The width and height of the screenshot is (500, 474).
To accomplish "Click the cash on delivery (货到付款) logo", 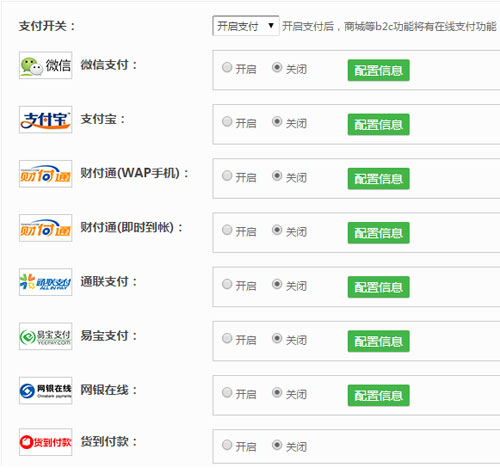I will click(45, 442).
